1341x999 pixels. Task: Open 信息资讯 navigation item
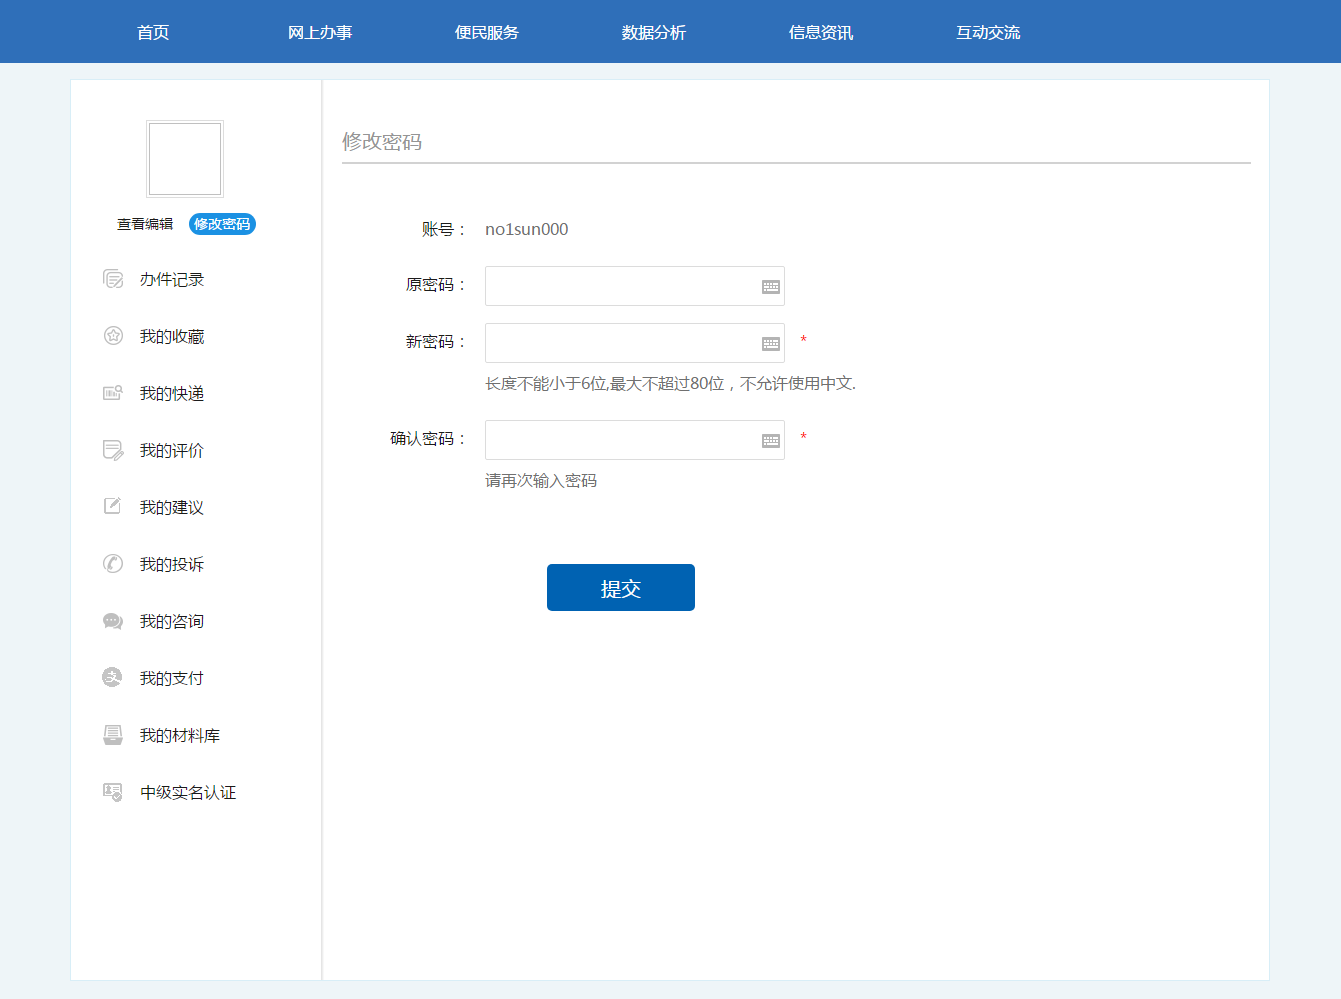point(821,32)
